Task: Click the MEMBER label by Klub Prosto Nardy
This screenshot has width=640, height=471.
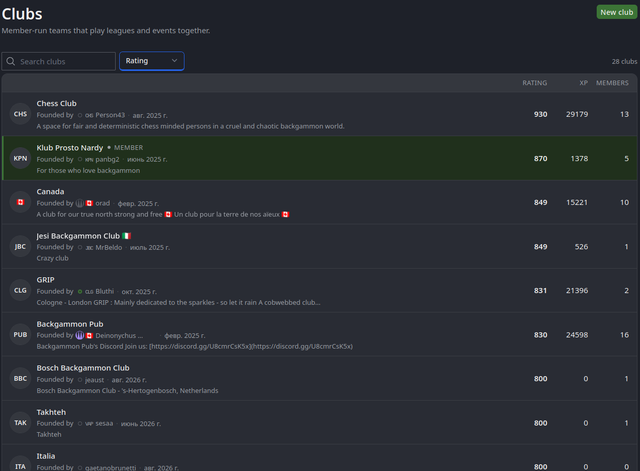Action: click(129, 148)
